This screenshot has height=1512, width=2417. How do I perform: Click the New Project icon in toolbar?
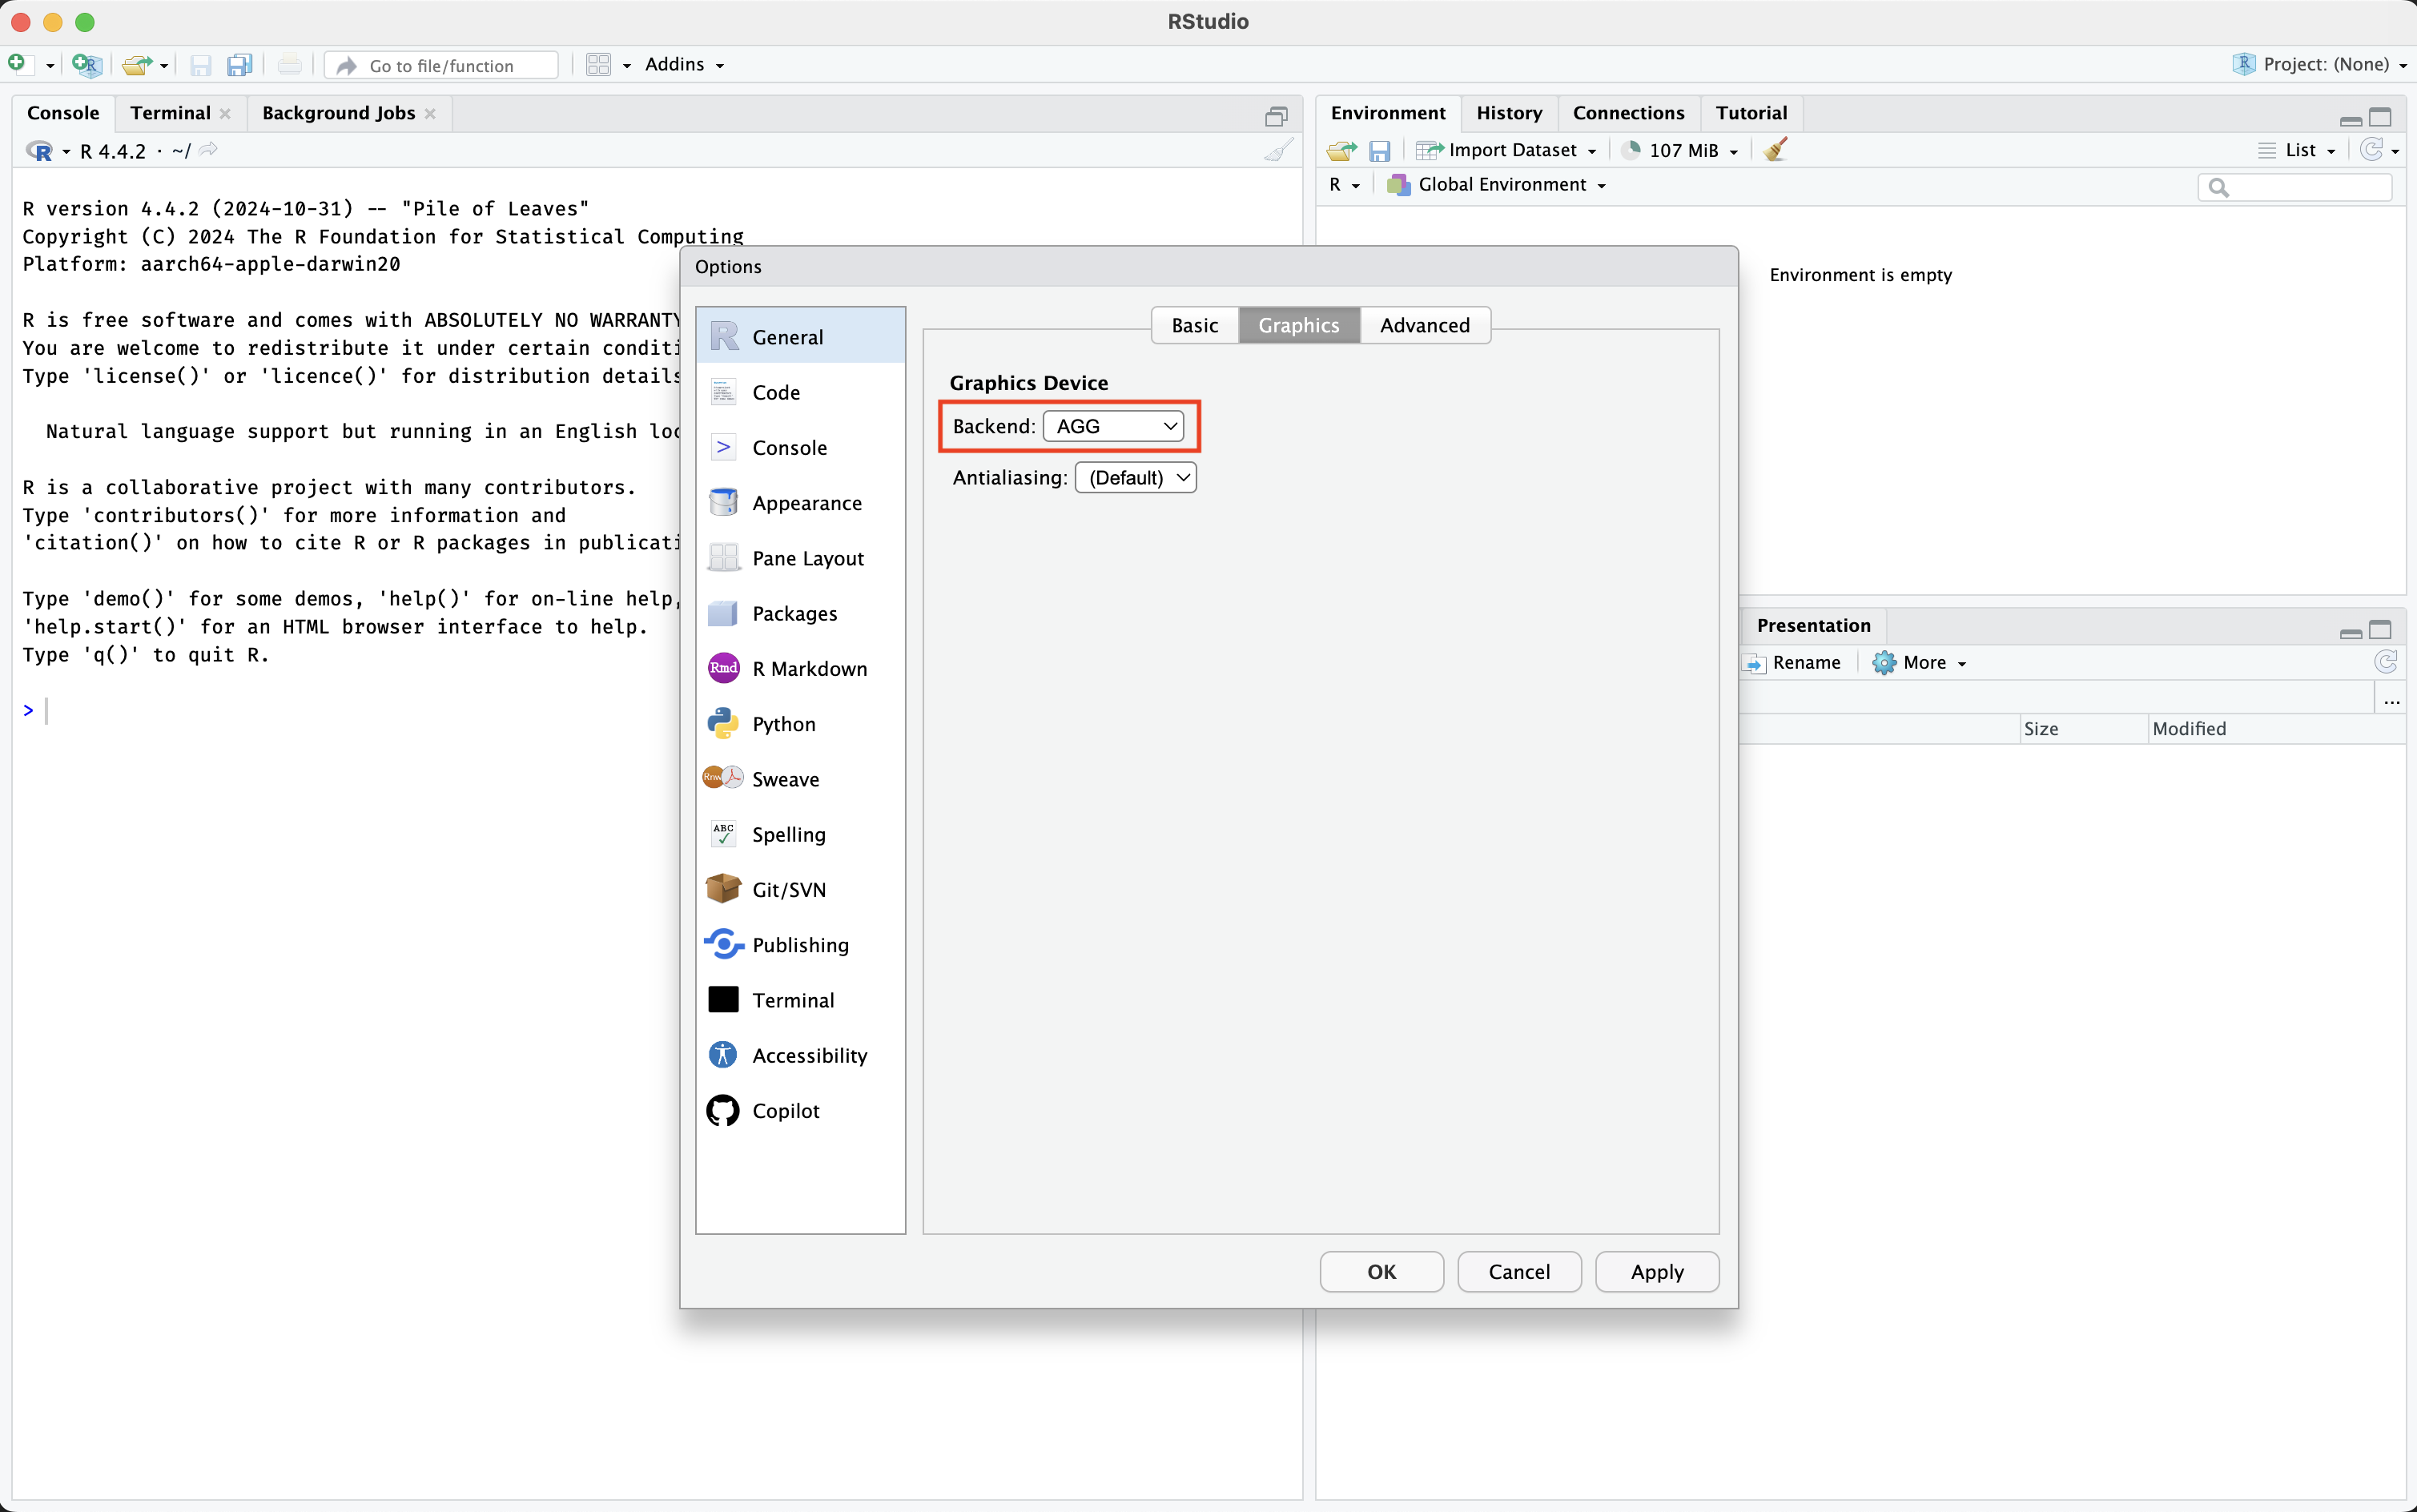point(86,65)
